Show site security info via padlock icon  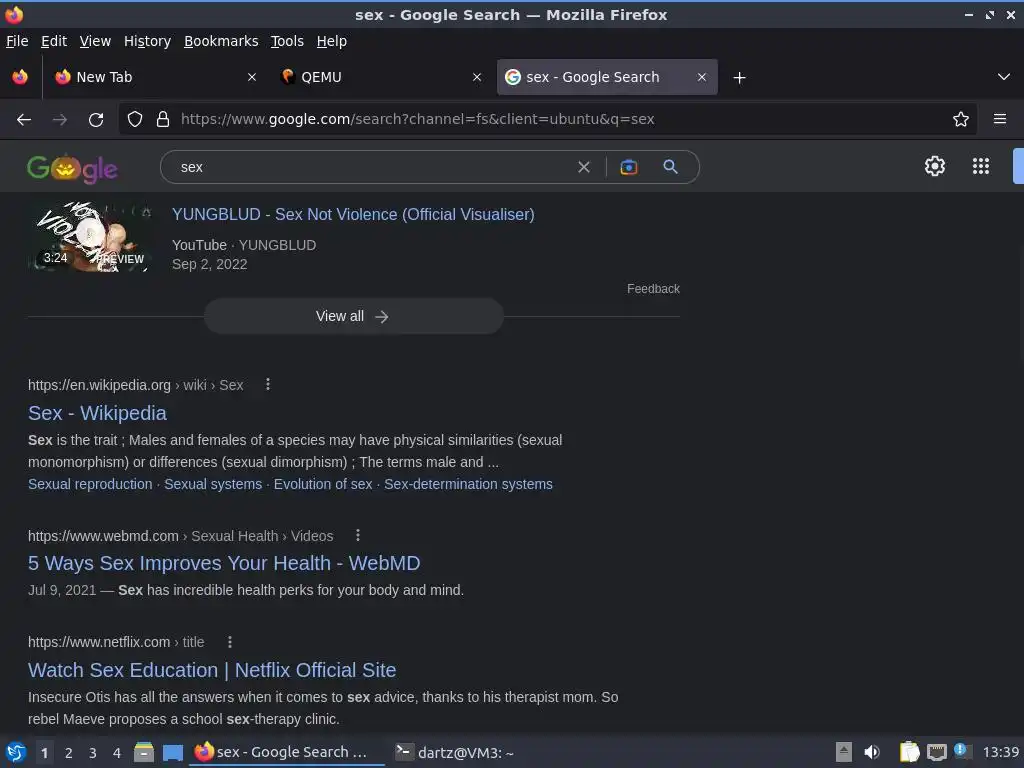click(x=163, y=119)
